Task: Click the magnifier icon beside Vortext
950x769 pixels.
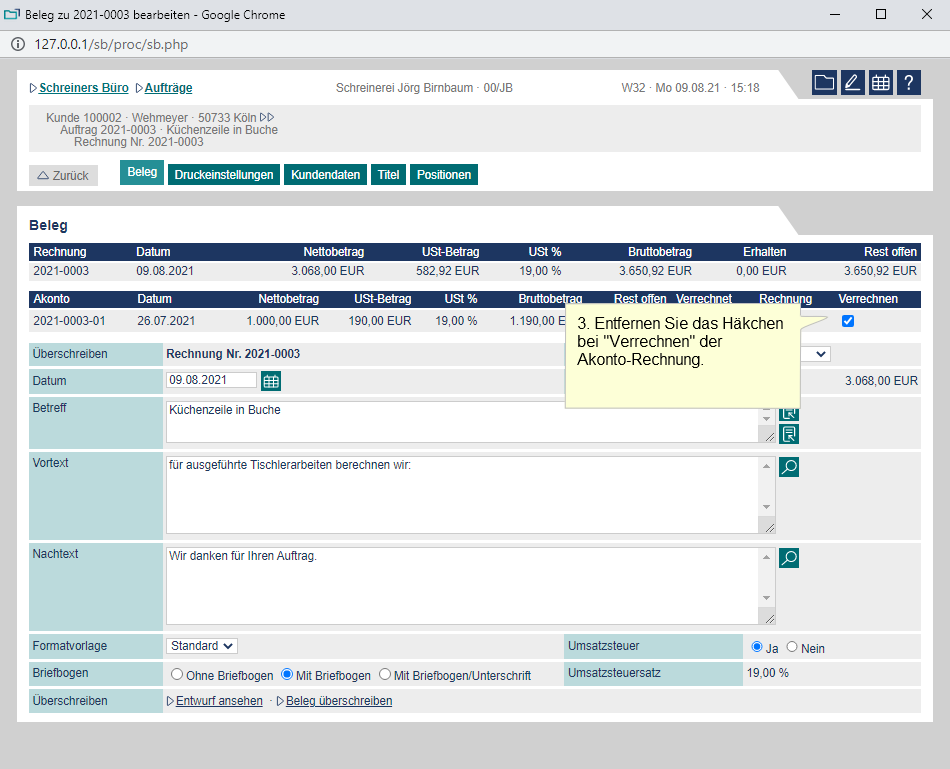Action: coord(789,467)
